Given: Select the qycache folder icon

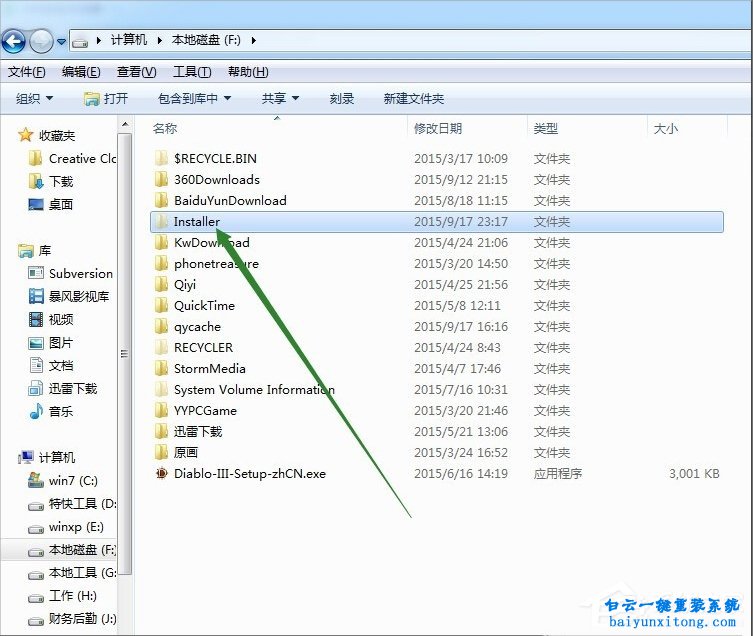Looking at the screenshot, I should pyautogui.click(x=161, y=326).
